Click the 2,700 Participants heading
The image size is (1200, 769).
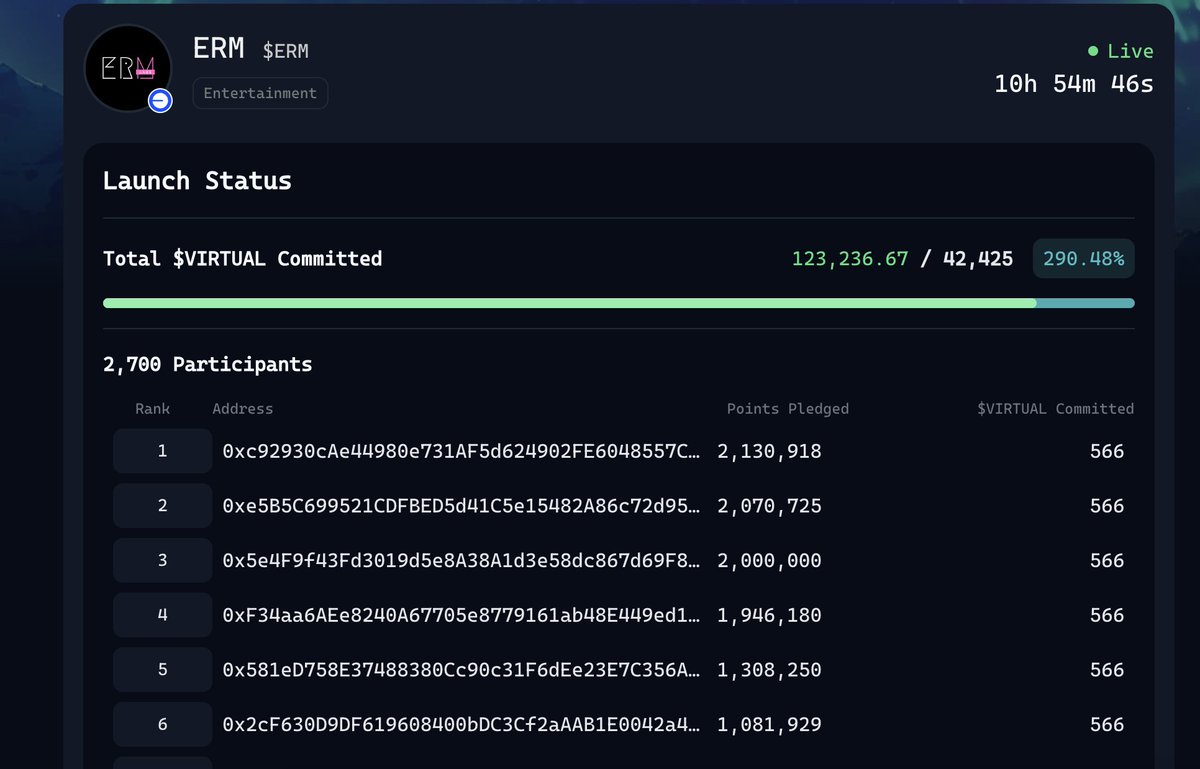tap(207, 365)
